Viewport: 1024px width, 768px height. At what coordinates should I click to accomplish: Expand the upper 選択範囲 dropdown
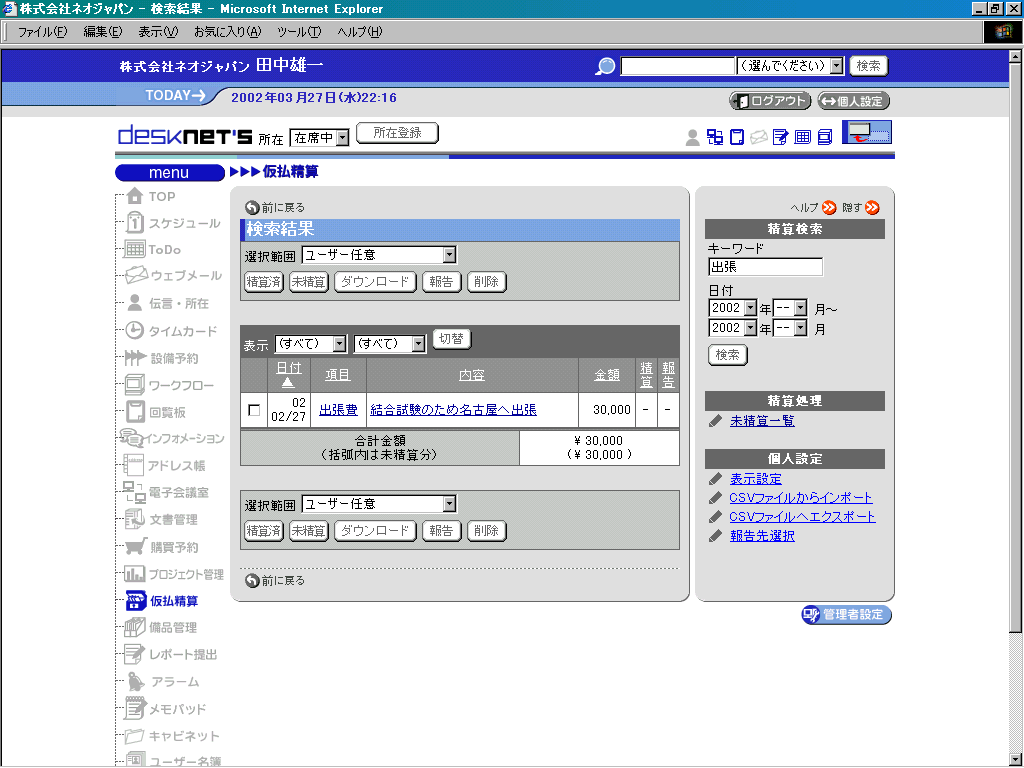click(x=449, y=255)
